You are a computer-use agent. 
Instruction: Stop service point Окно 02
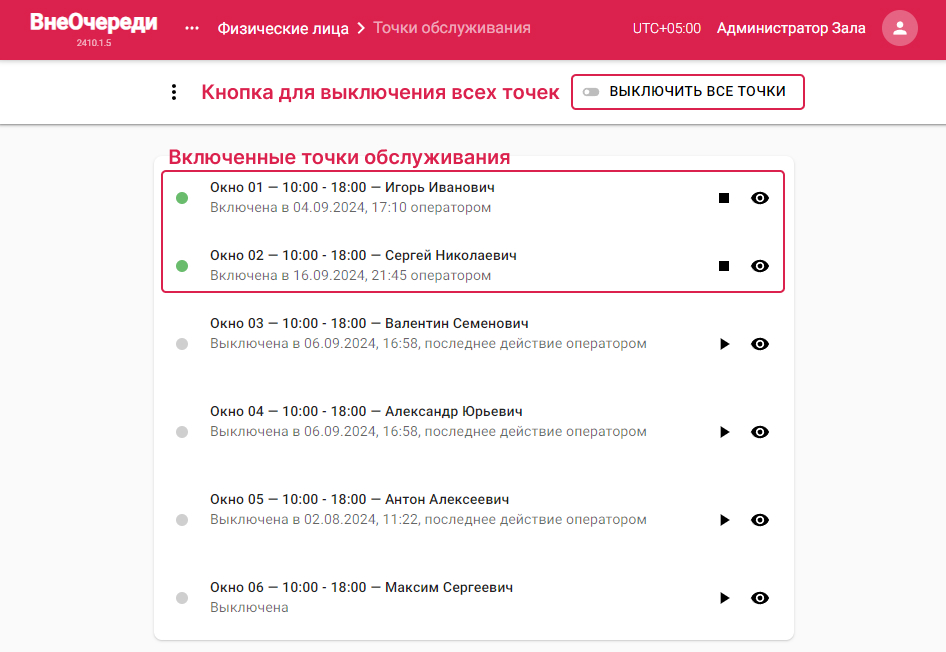724,266
